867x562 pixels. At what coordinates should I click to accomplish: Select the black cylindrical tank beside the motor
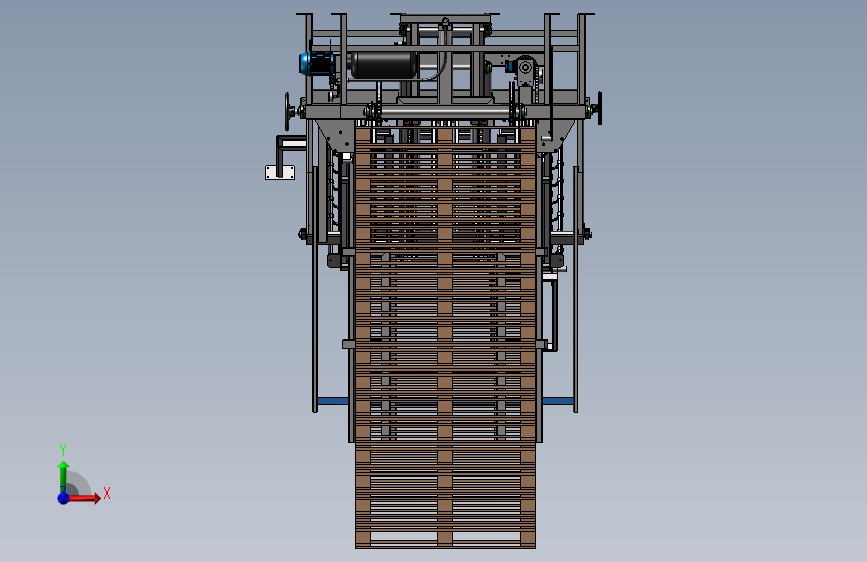(x=383, y=65)
